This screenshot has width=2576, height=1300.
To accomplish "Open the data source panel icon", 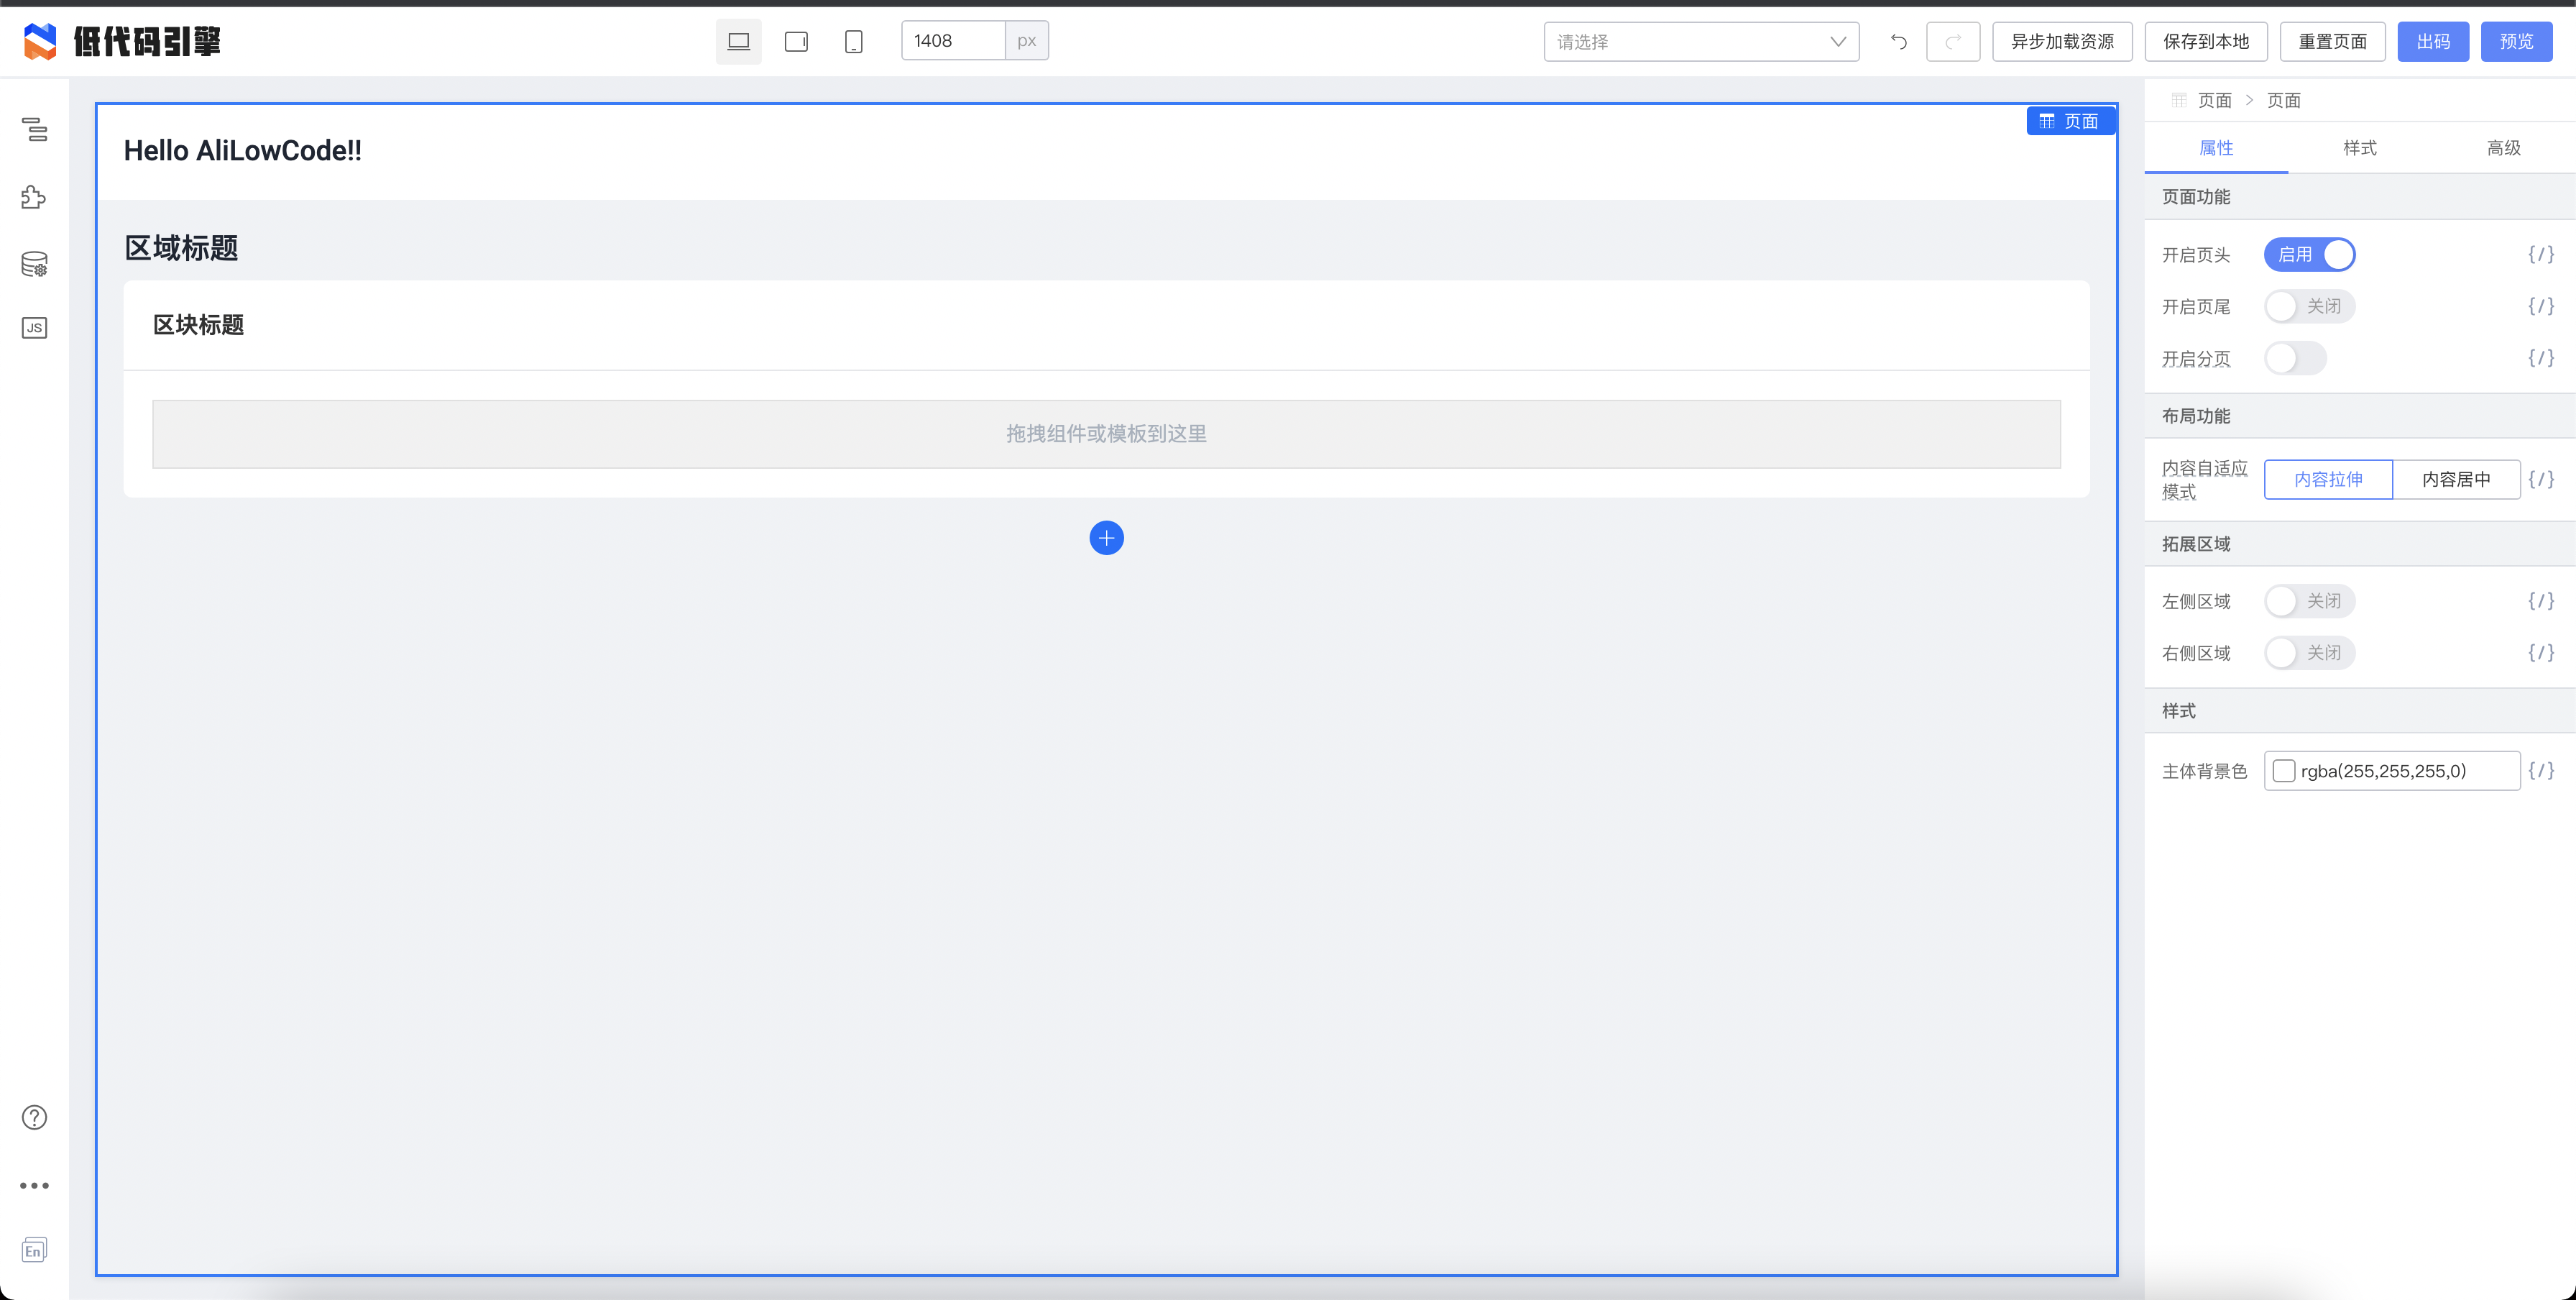I will point(34,264).
